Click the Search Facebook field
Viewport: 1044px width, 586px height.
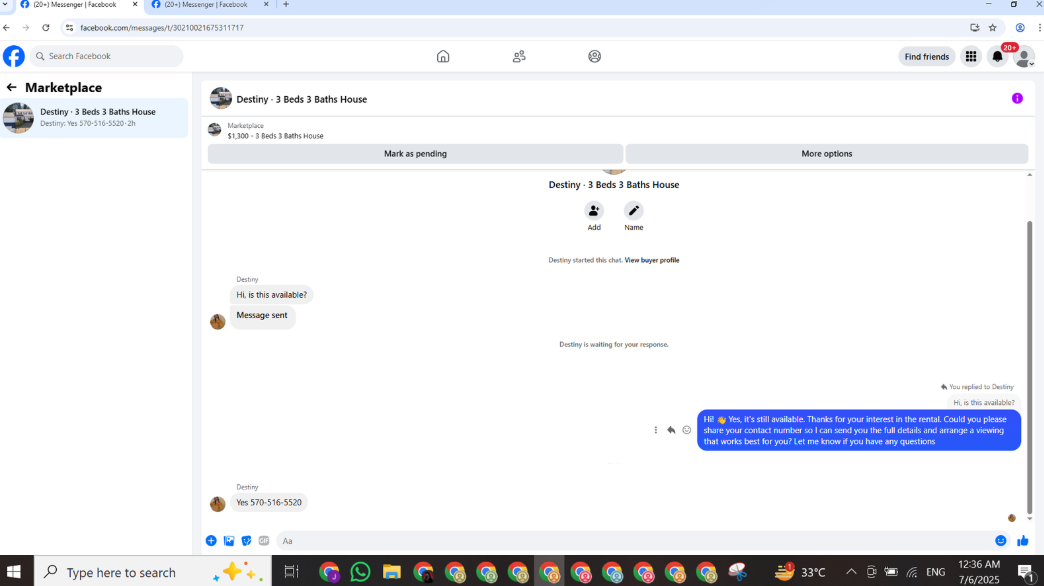coord(107,56)
